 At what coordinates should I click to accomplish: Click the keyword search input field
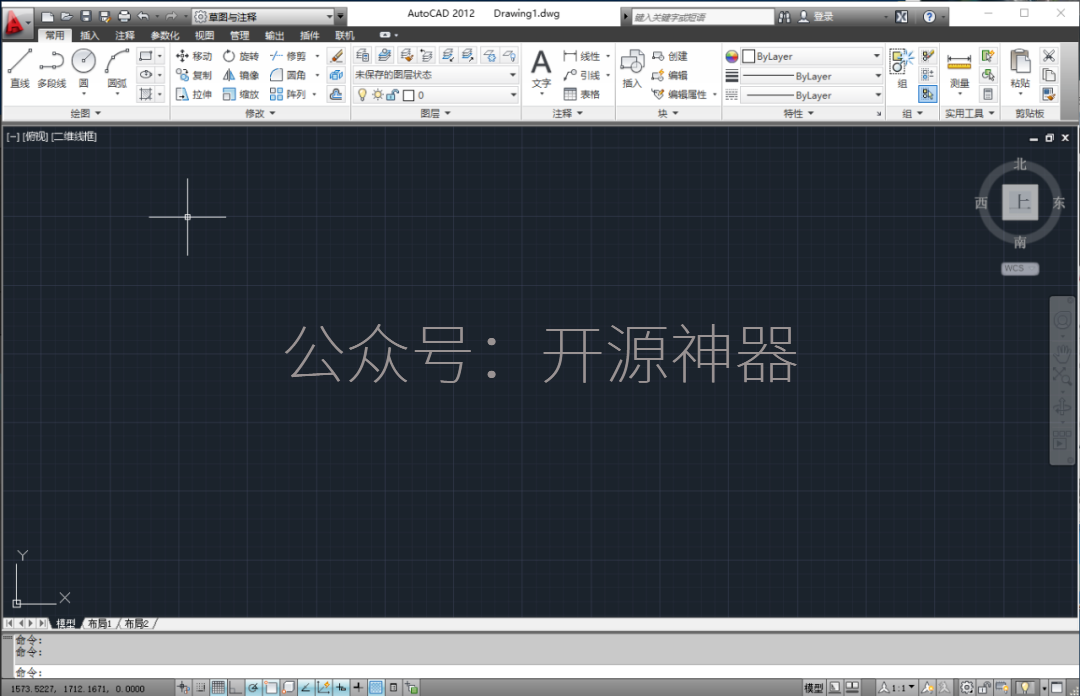[702, 17]
